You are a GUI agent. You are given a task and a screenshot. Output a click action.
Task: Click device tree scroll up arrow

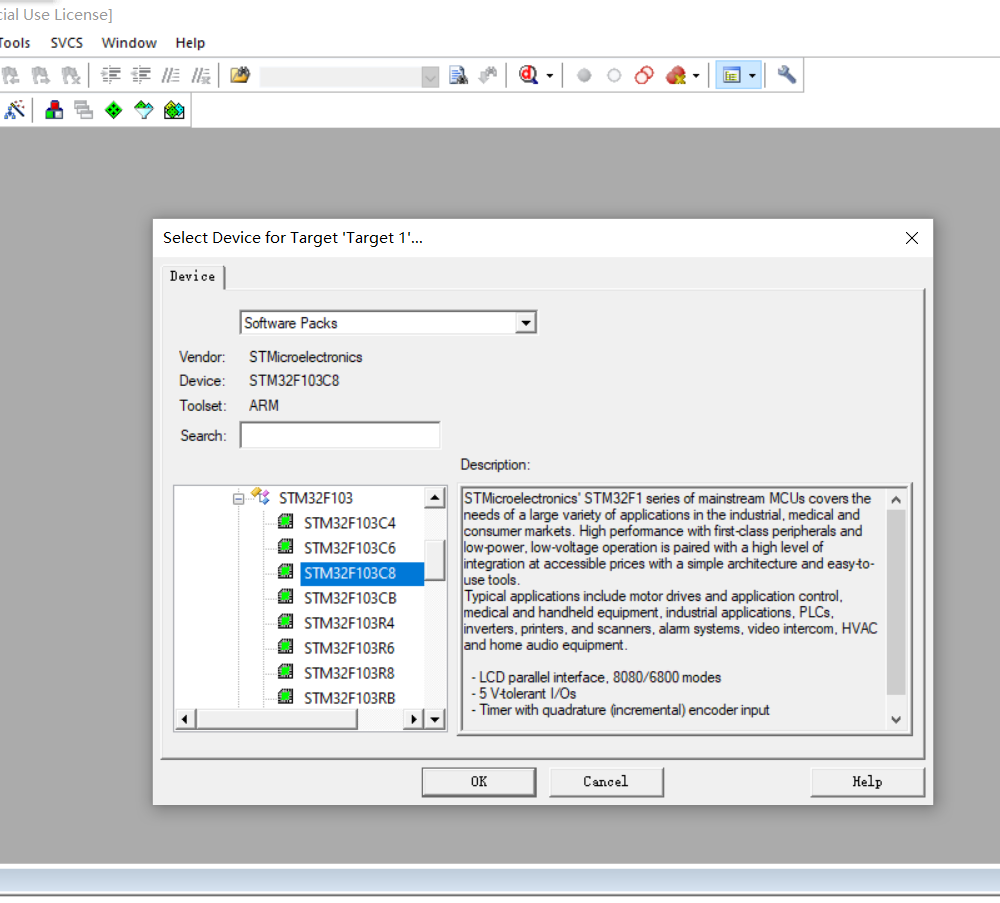point(435,497)
